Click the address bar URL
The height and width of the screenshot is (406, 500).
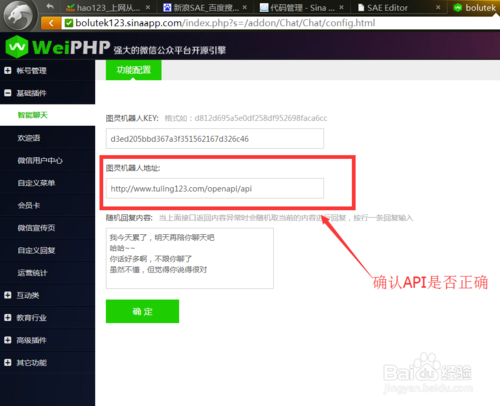pos(225,23)
